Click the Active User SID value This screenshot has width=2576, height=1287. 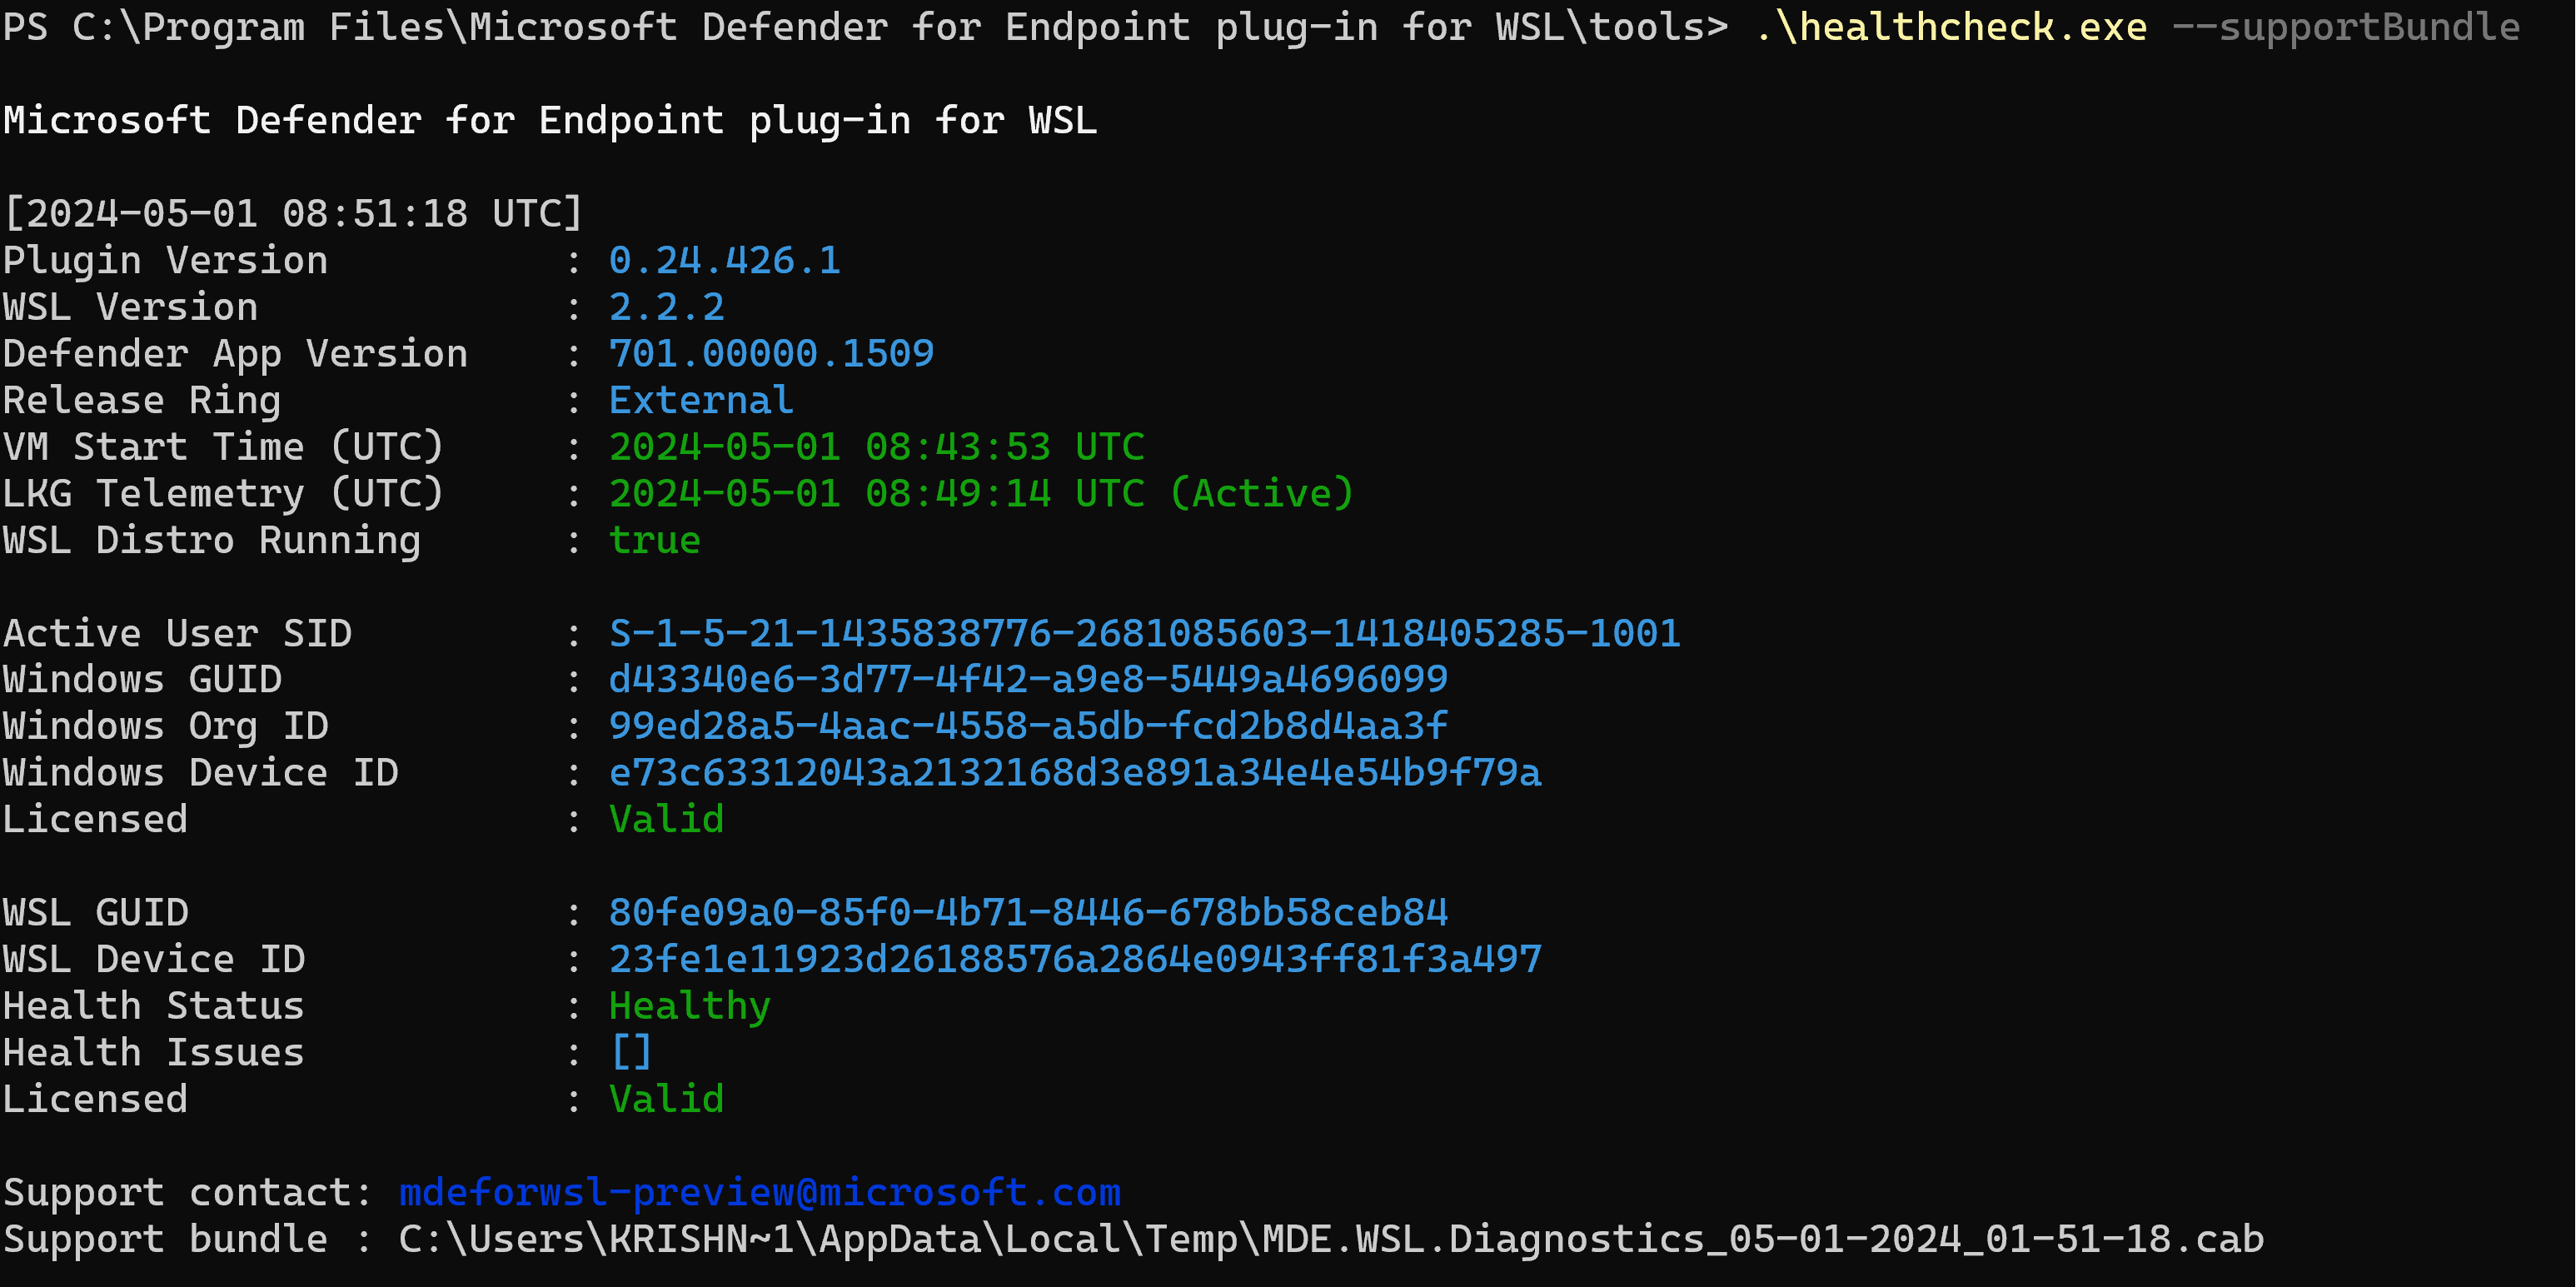(x=1144, y=634)
